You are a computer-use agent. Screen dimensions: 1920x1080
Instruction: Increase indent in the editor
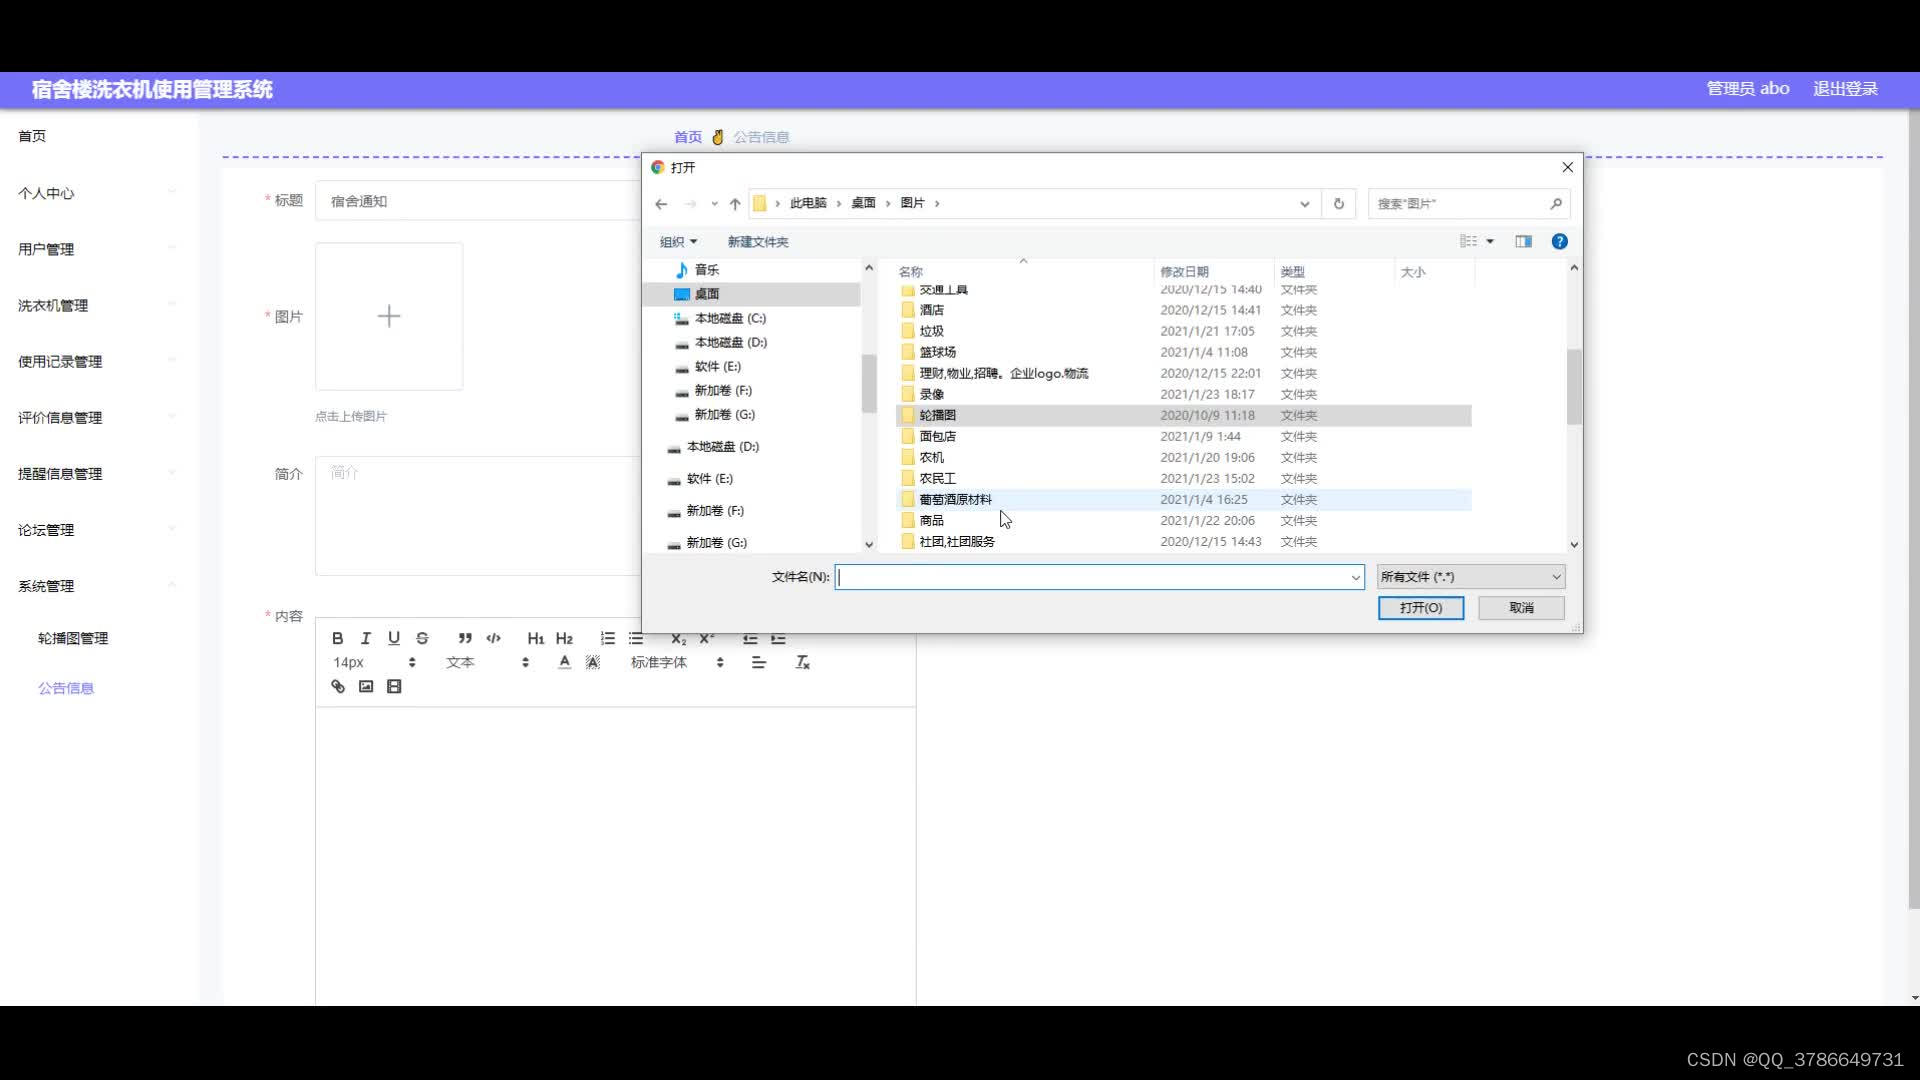778,638
